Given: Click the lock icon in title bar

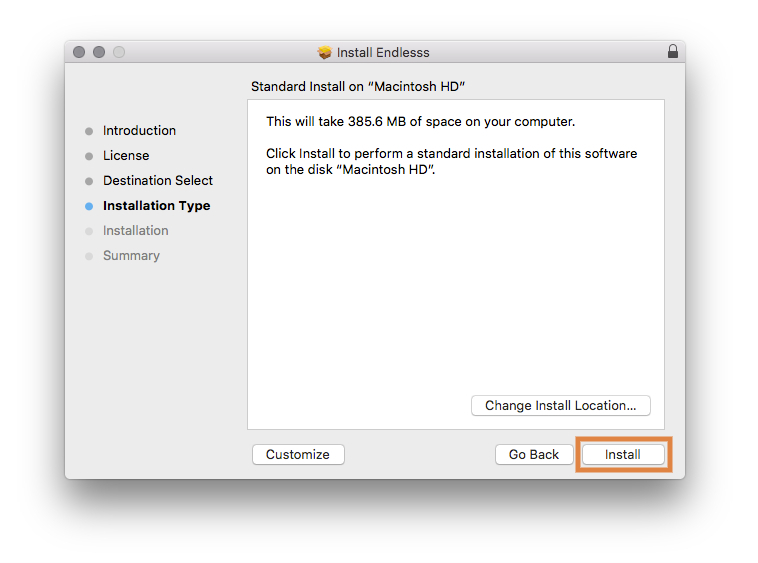Looking at the screenshot, I should [672, 51].
